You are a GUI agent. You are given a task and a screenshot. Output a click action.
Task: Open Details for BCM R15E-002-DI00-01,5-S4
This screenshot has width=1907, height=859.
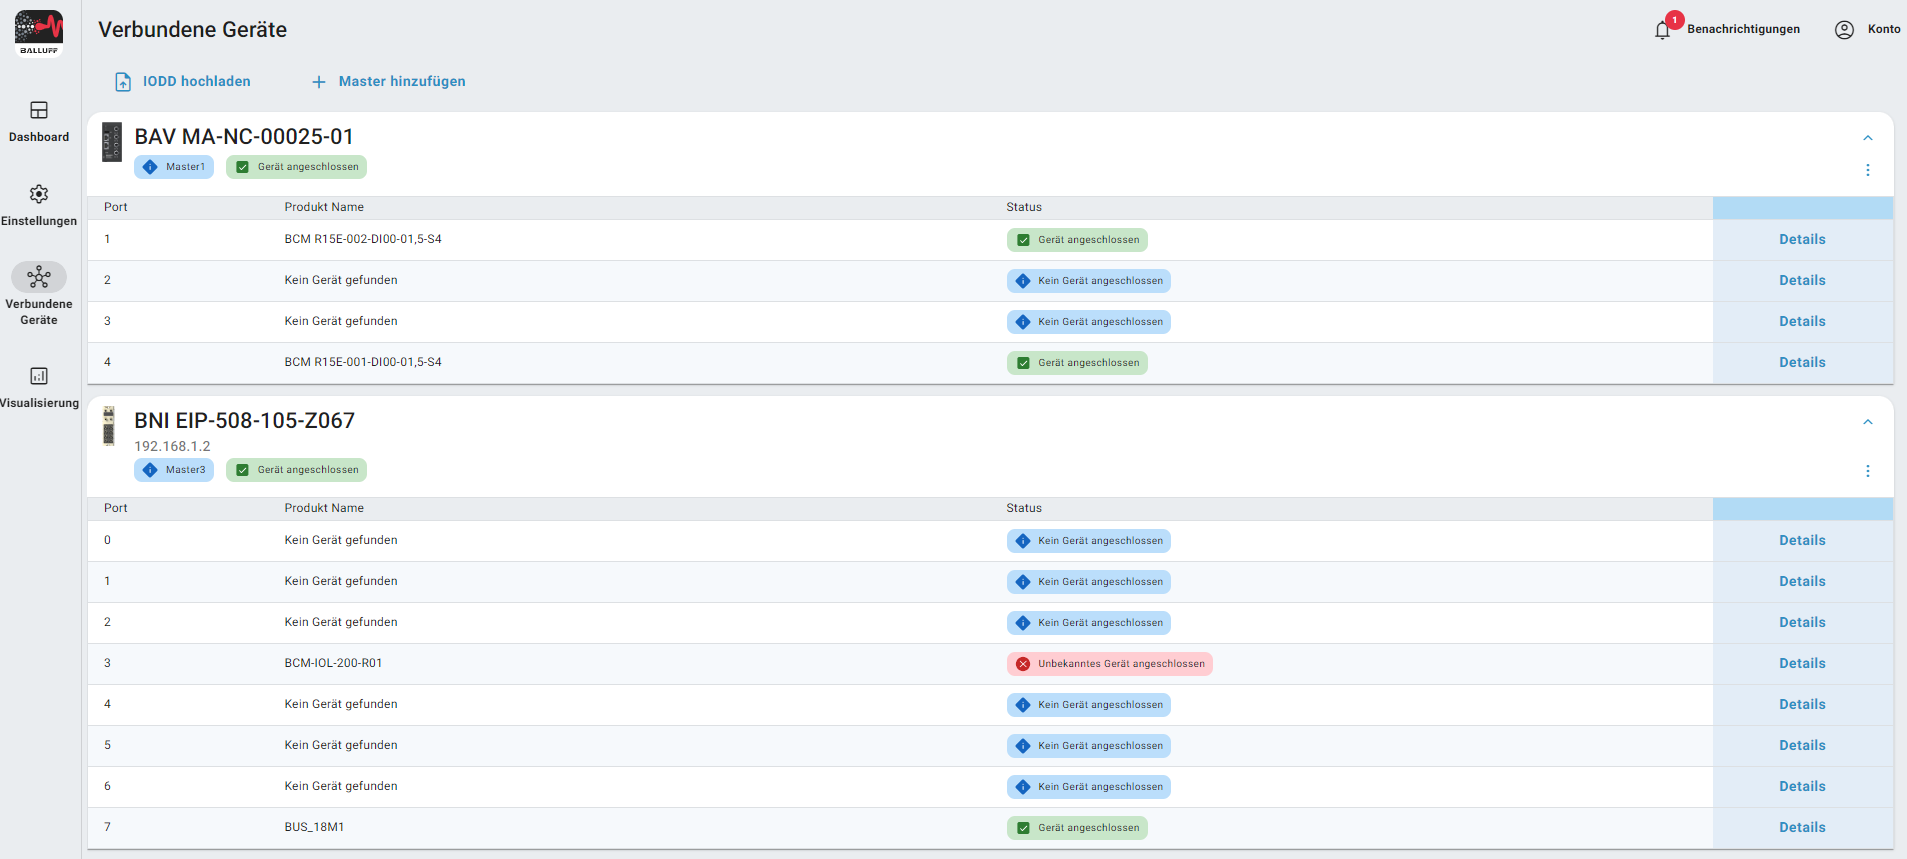[1801, 240]
